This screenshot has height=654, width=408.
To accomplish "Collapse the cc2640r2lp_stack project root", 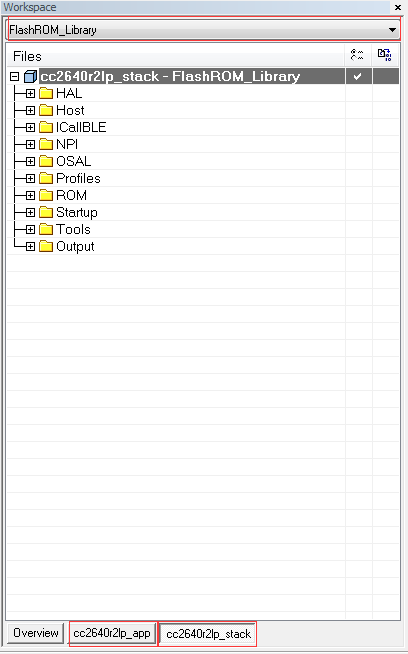I will tap(15, 77).
